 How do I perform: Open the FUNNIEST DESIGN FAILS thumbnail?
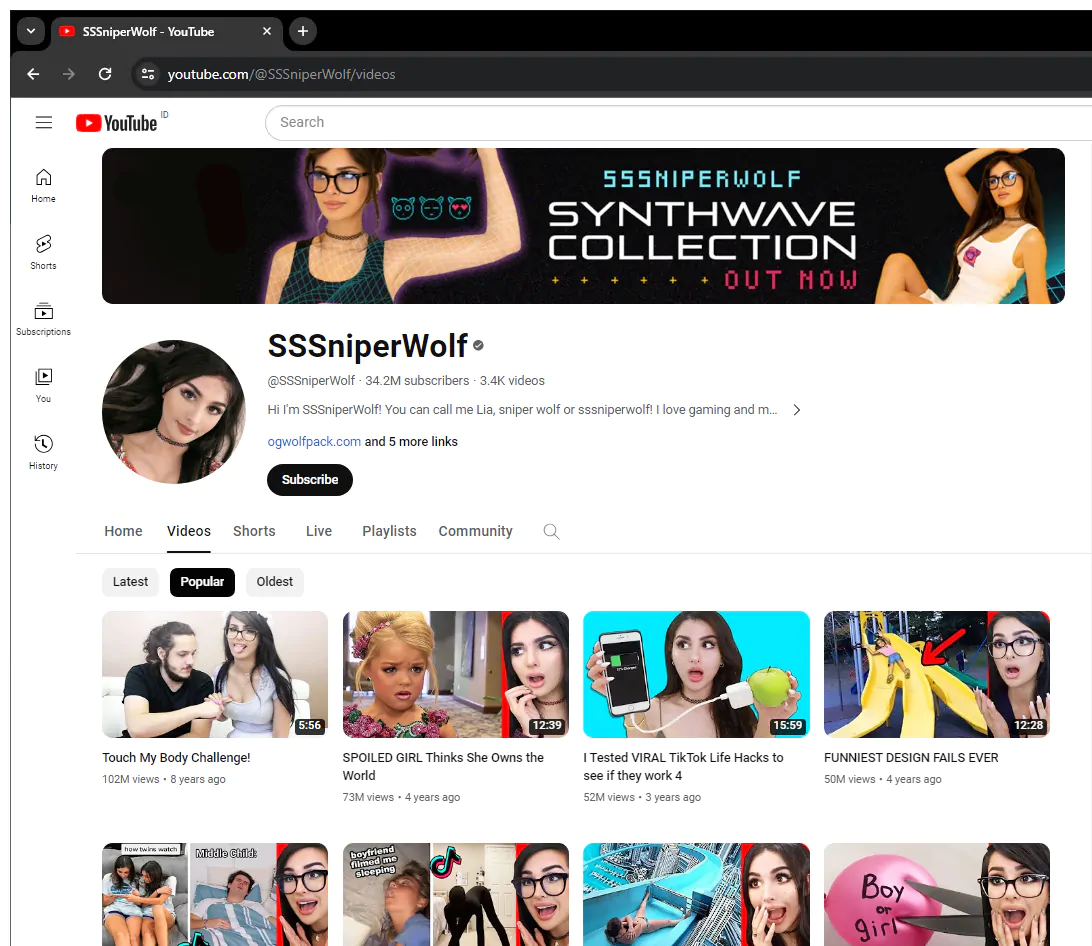tap(937, 674)
